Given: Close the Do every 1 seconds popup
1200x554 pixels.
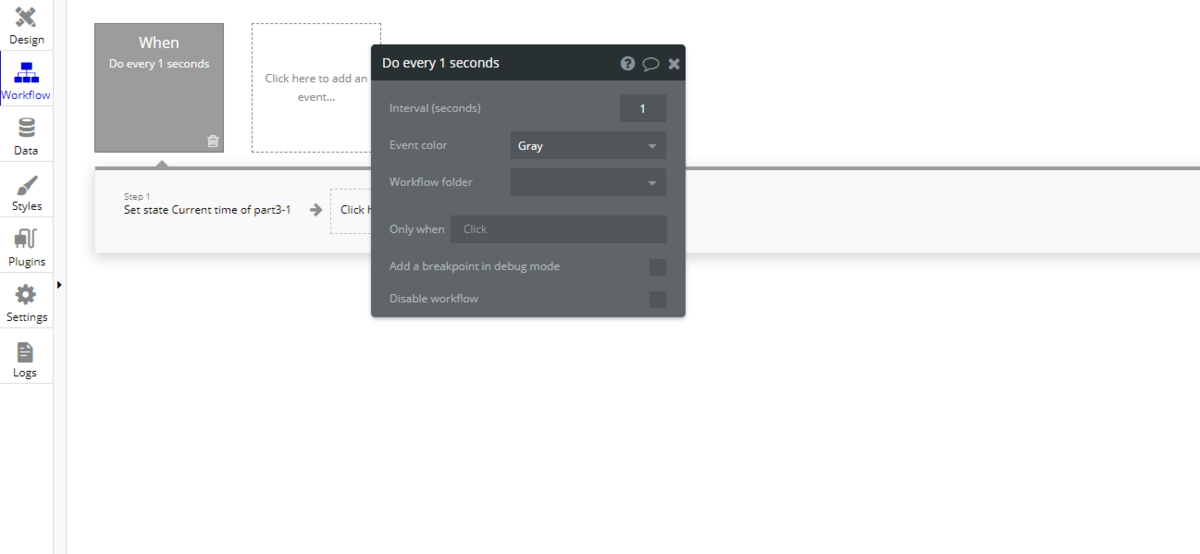Looking at the screenshot, I should [674, 63].
